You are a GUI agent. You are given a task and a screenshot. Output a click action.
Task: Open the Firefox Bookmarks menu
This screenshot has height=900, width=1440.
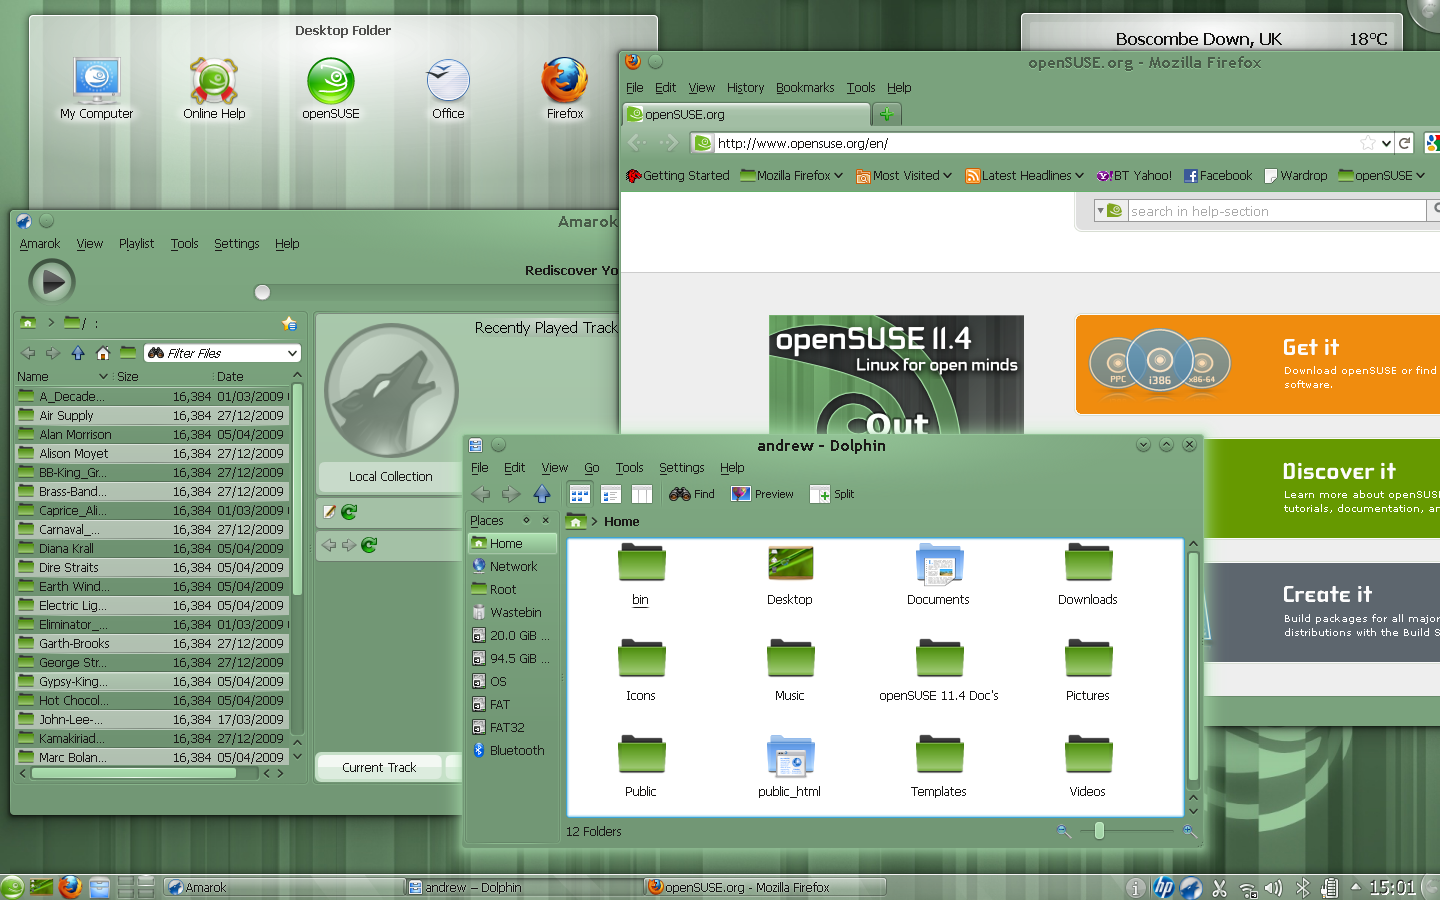click(805, 88)
